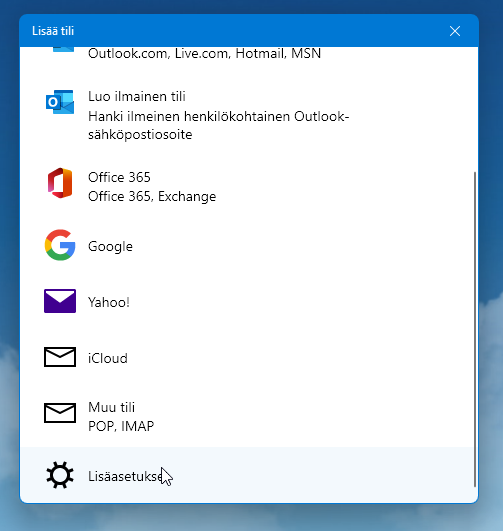The height and width of the screenshot is (531, 503).
Task: Click the Google G logo
Action: click(x=60, y=245)
